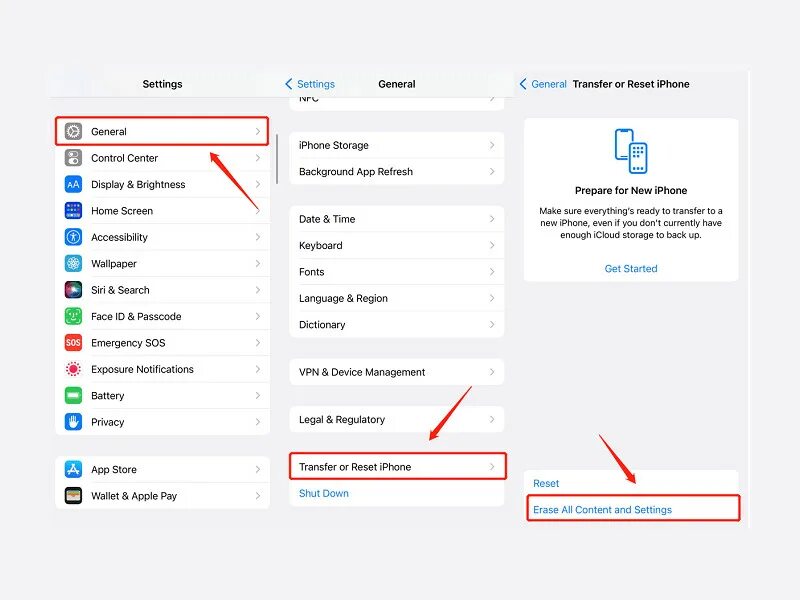
Task: Select Language & Region menu row
Action: pyautogui.click(x=396, y=298)
